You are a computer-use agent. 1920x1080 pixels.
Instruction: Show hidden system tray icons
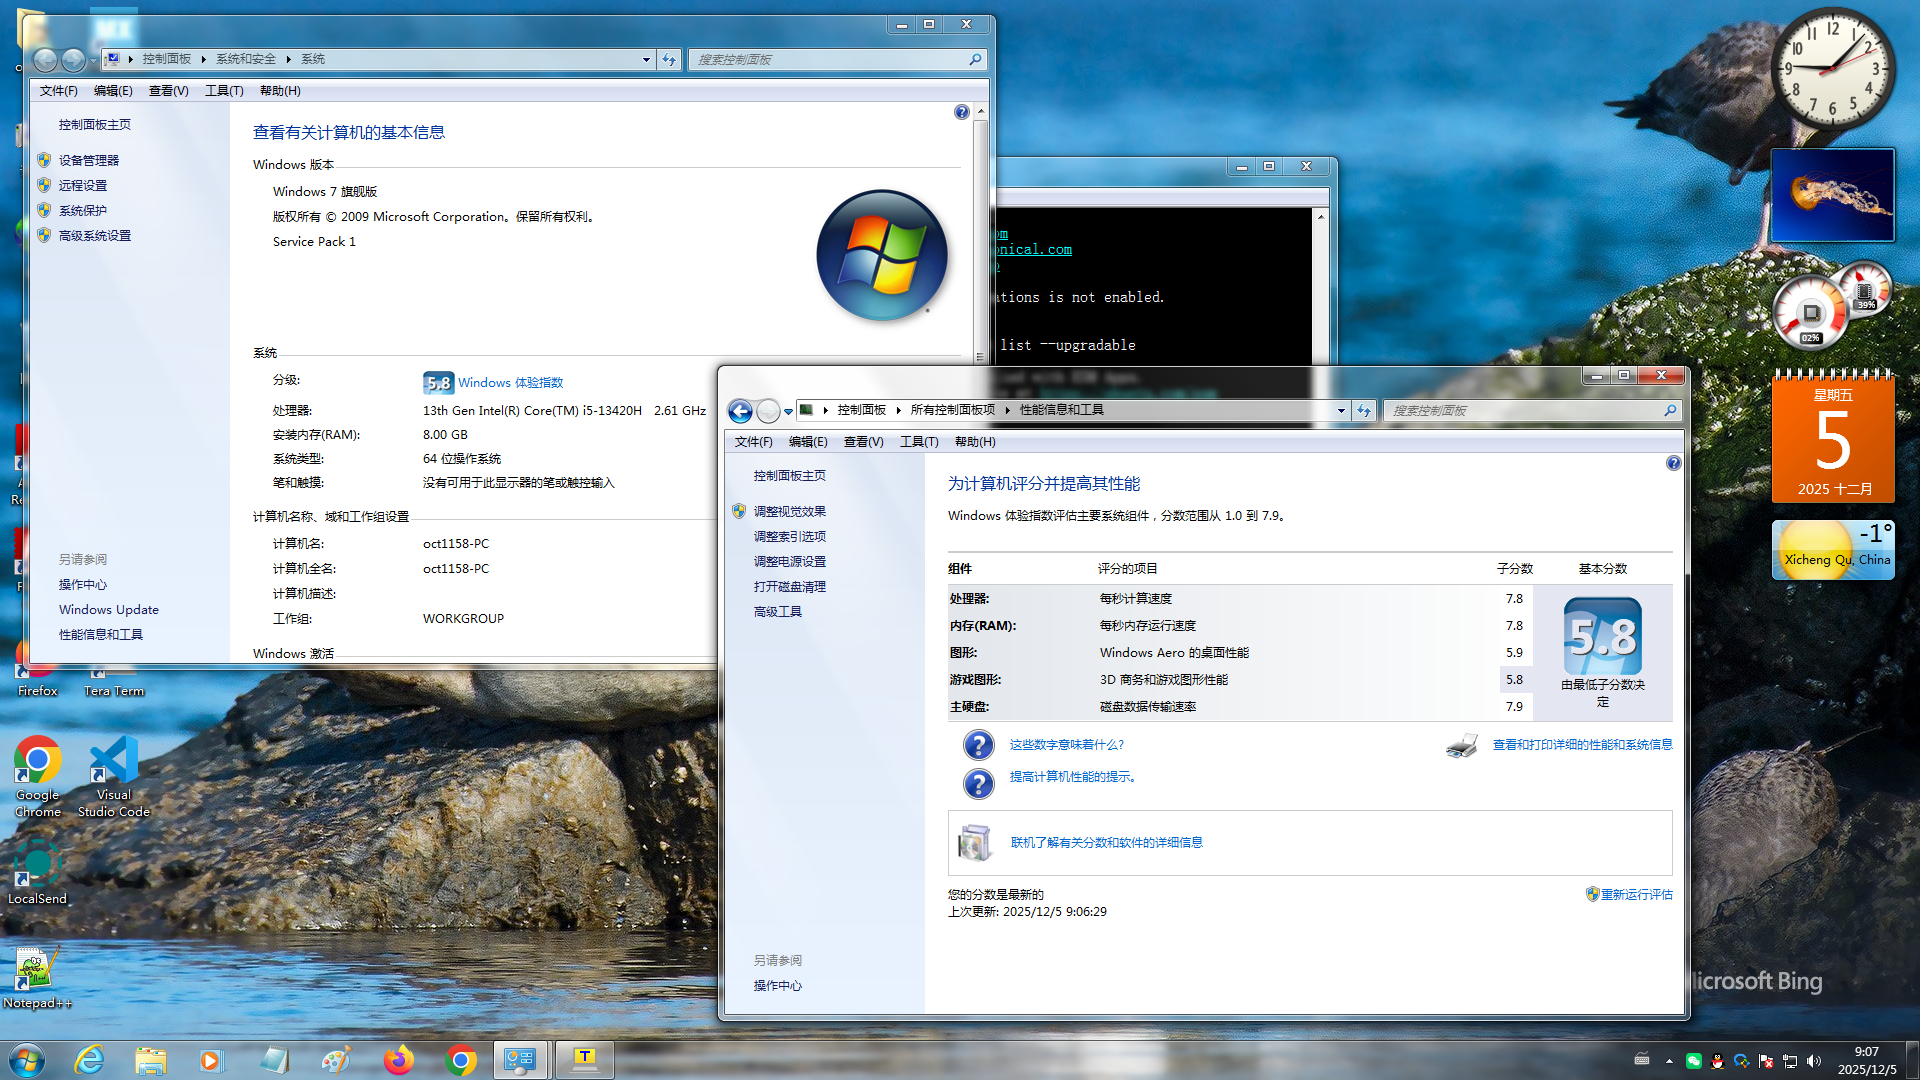pos(1669,1061)
